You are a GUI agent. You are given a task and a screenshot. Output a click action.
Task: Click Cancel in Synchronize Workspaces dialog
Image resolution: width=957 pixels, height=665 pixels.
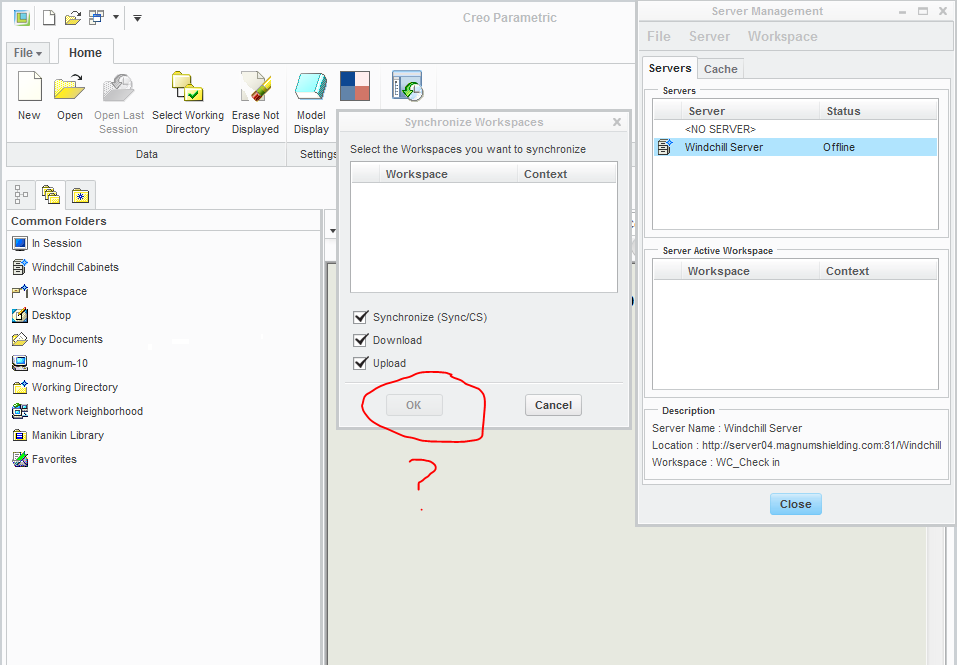553,405
